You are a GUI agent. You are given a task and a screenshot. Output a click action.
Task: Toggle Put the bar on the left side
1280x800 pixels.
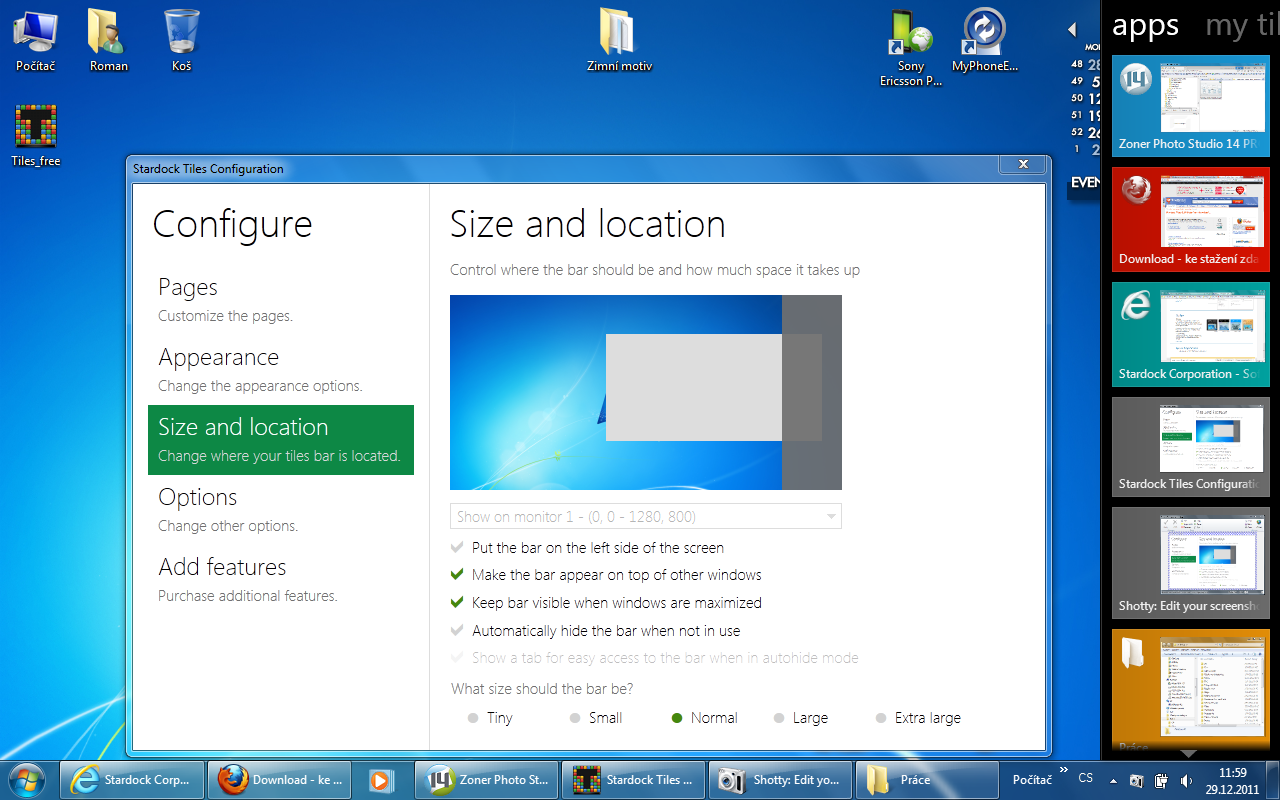(587, 548)
